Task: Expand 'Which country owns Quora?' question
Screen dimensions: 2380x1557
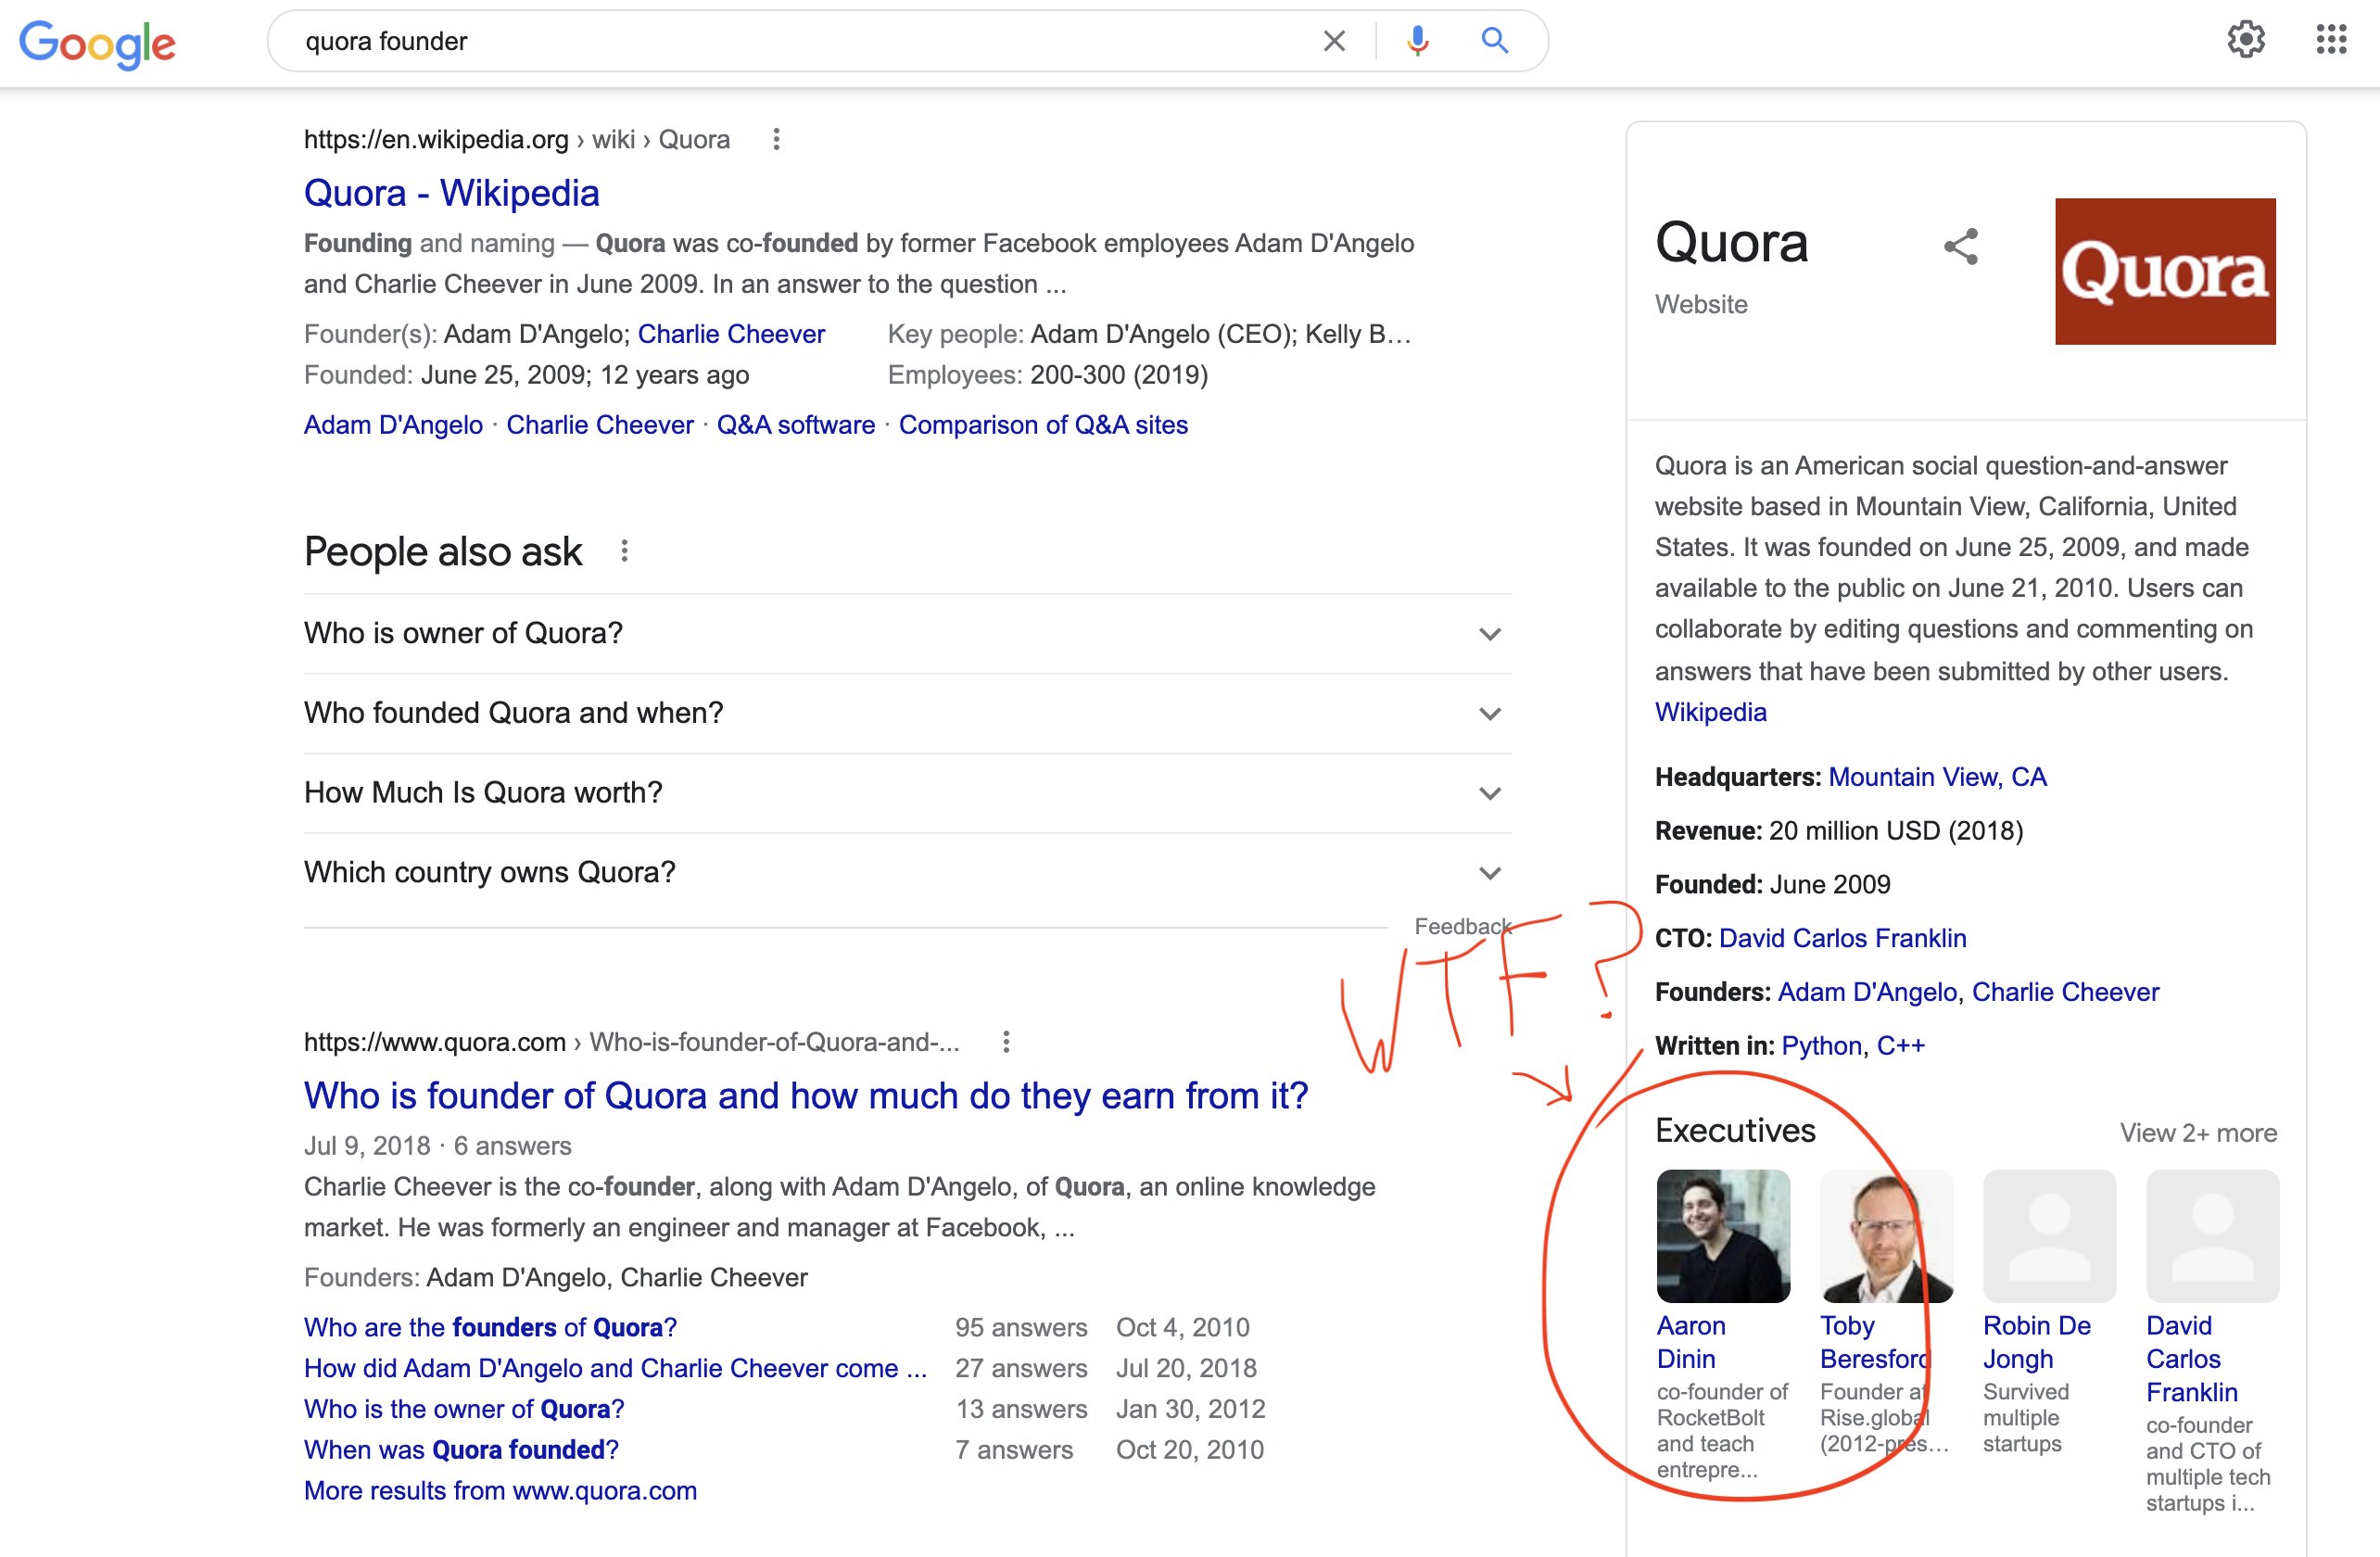Action: pos(907,873)
